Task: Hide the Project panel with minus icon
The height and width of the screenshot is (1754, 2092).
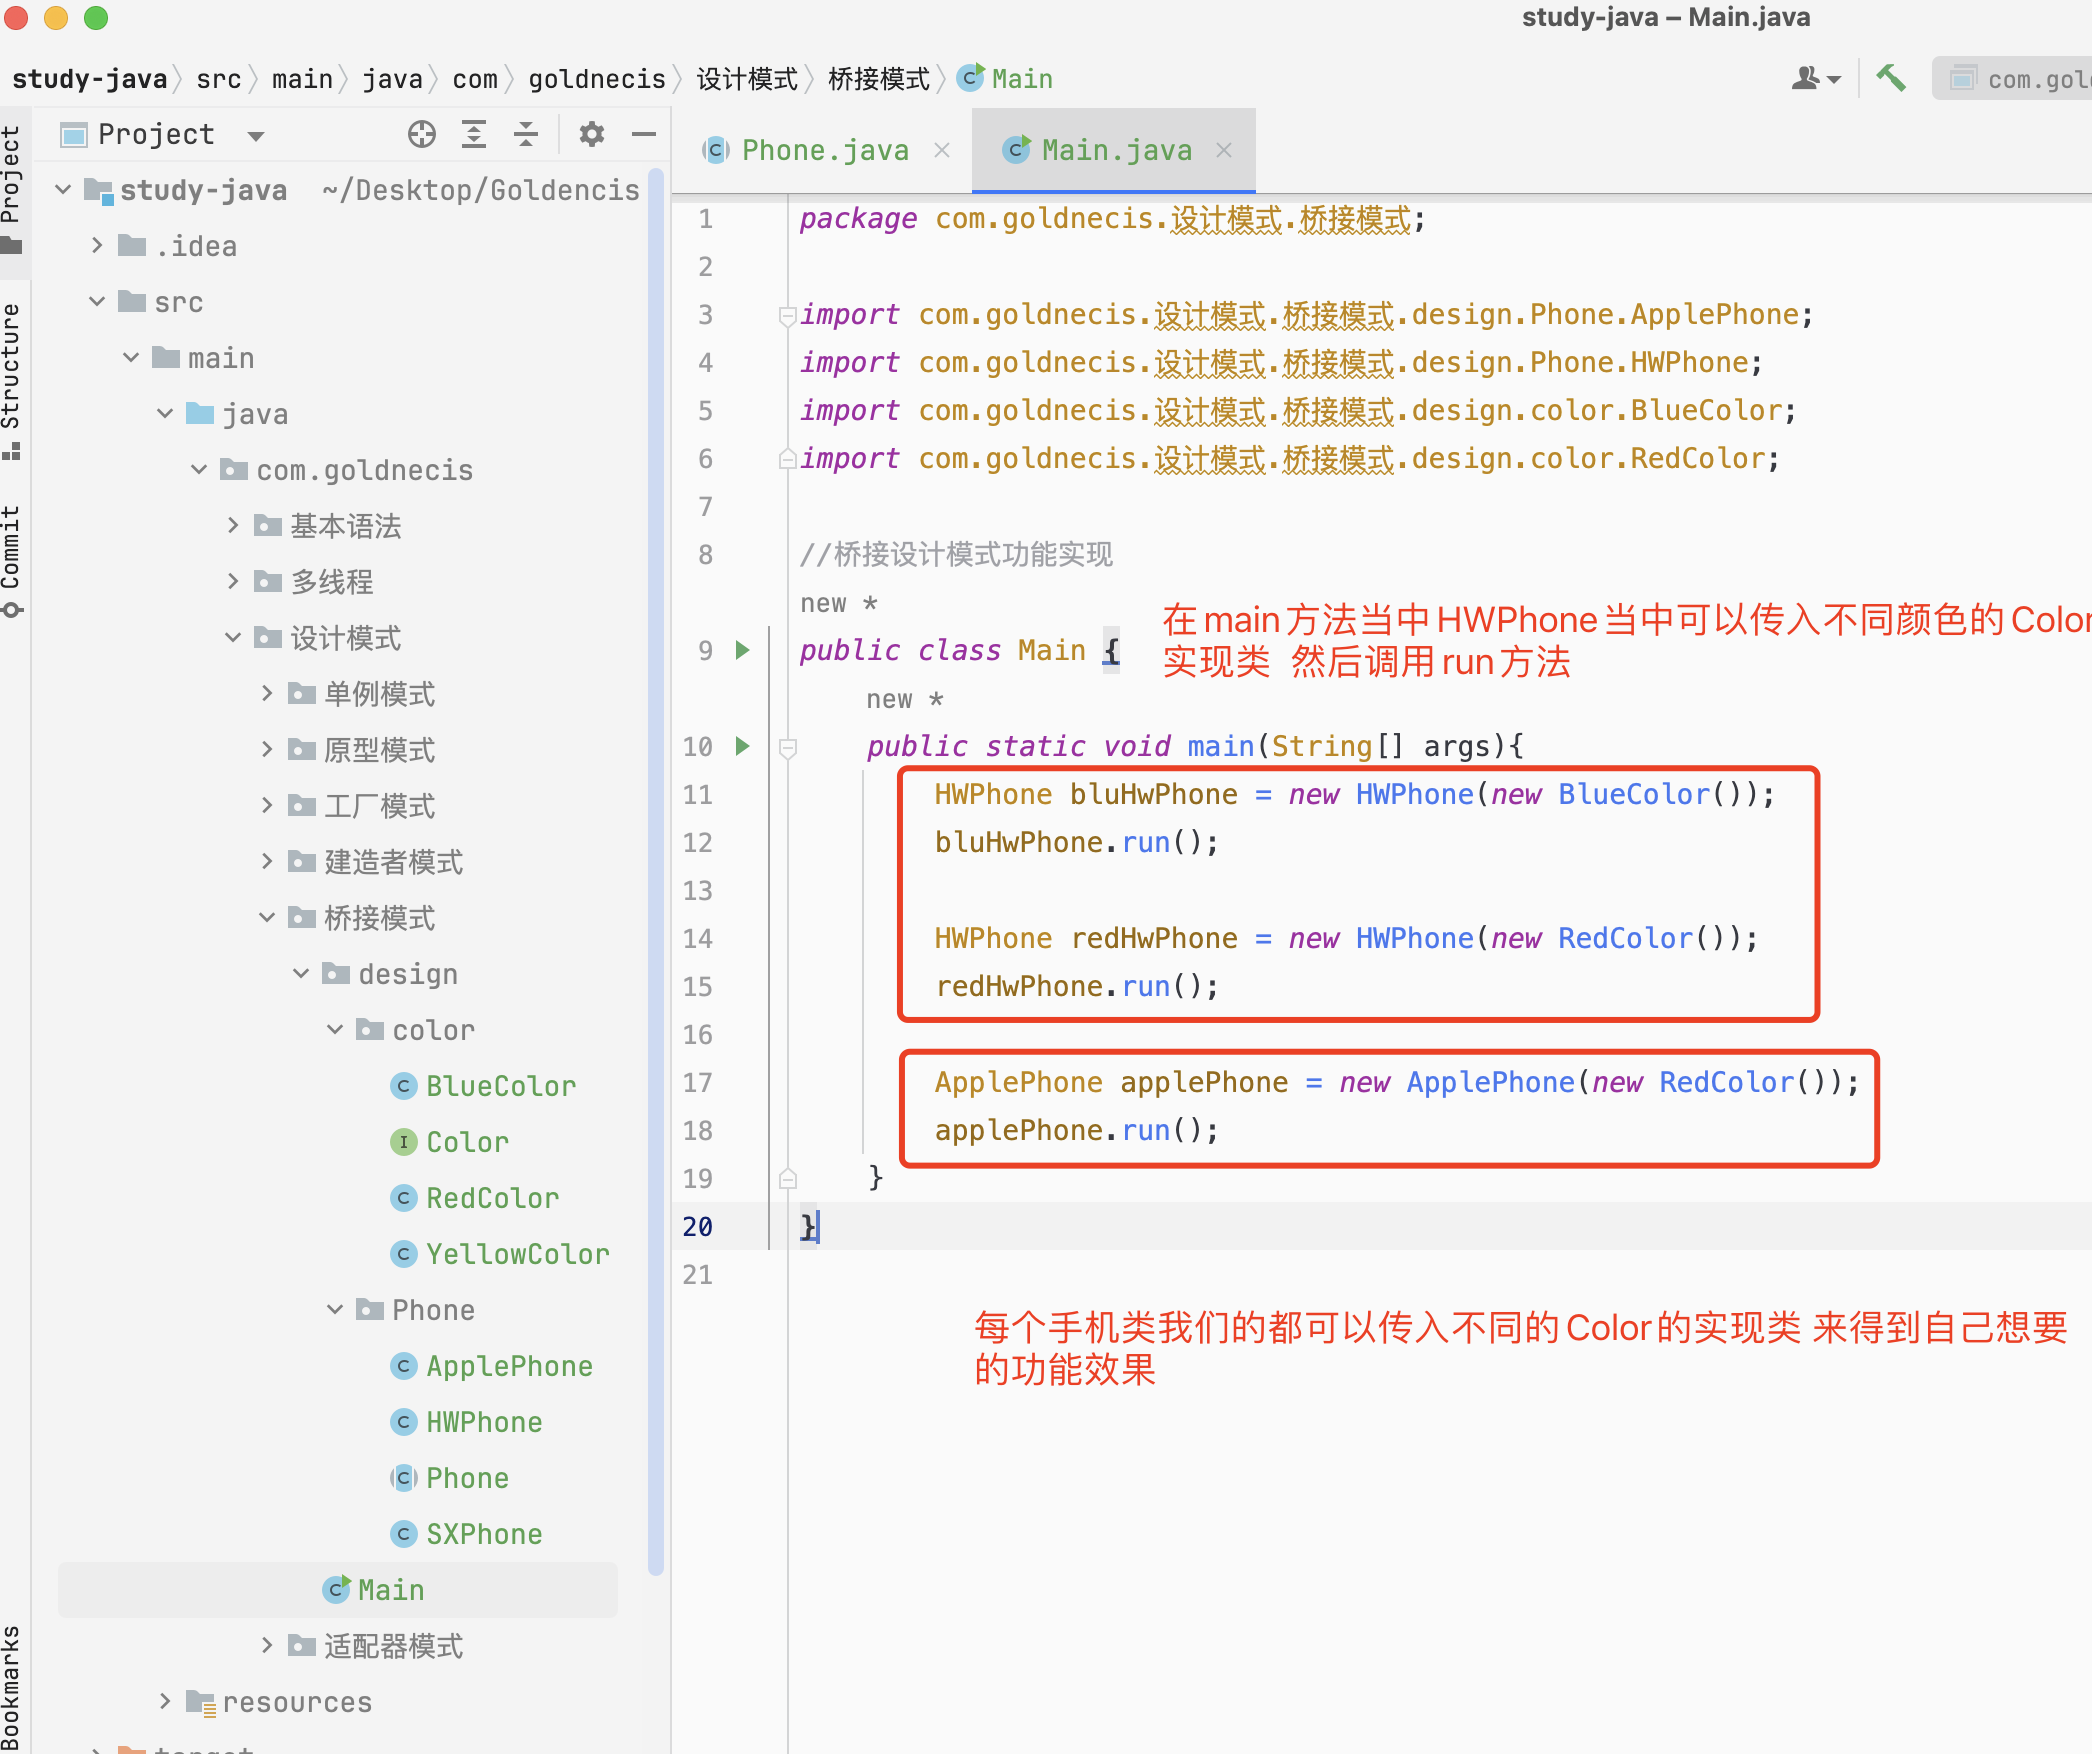Action: [x=644, y=134]
